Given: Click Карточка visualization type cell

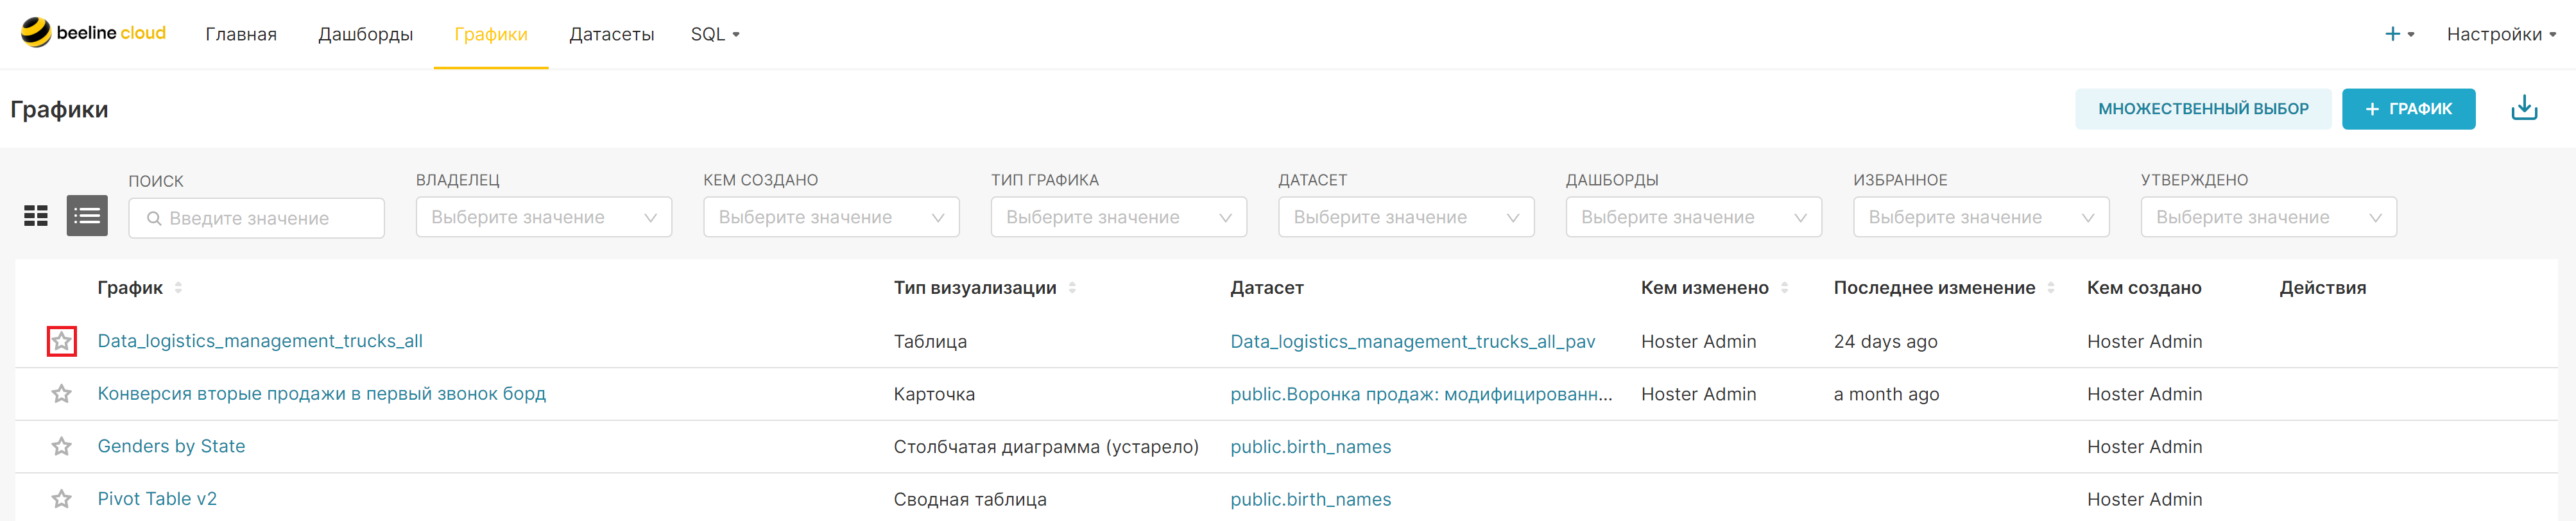Looking at the screenshot, I should (x=934, y=394).
